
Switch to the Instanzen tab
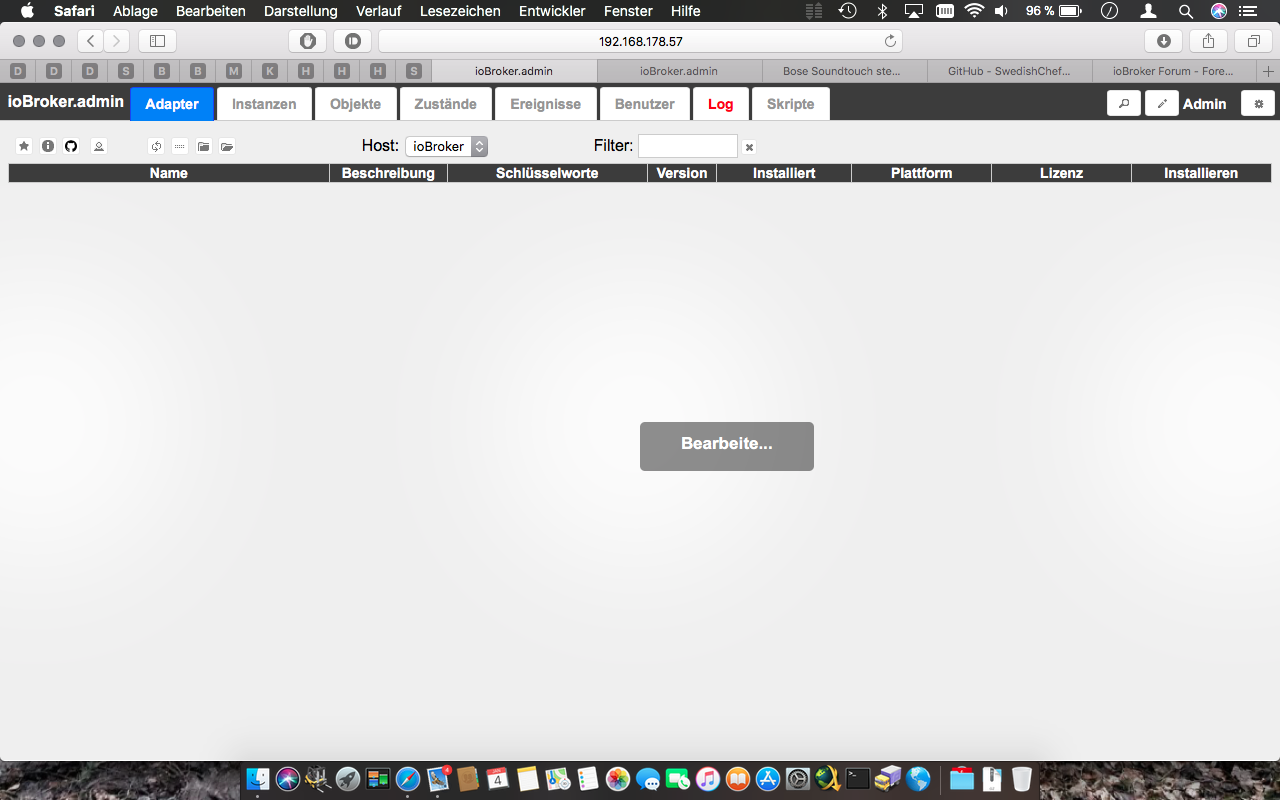coord(264,104)
